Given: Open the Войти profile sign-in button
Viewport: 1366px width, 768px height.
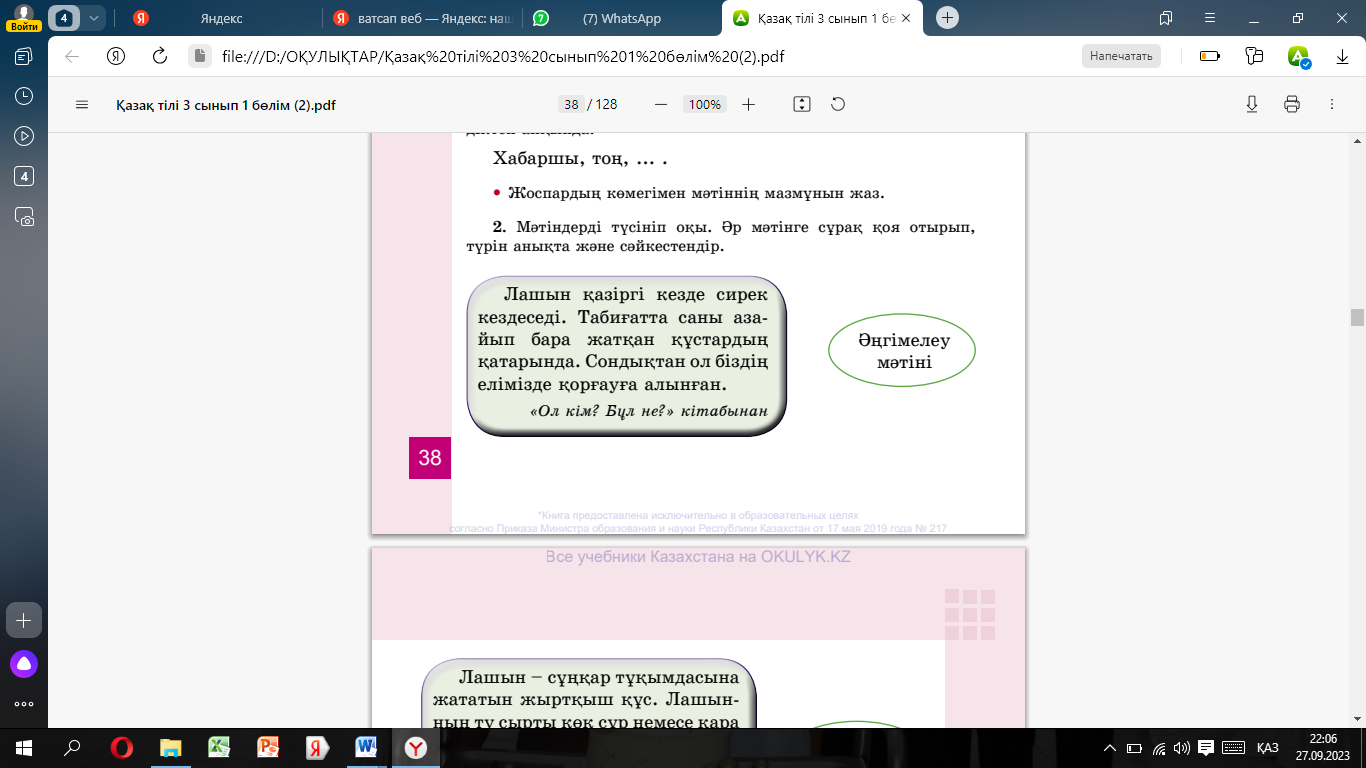Looking at the screenshot, I should click(x=22, y=17).
